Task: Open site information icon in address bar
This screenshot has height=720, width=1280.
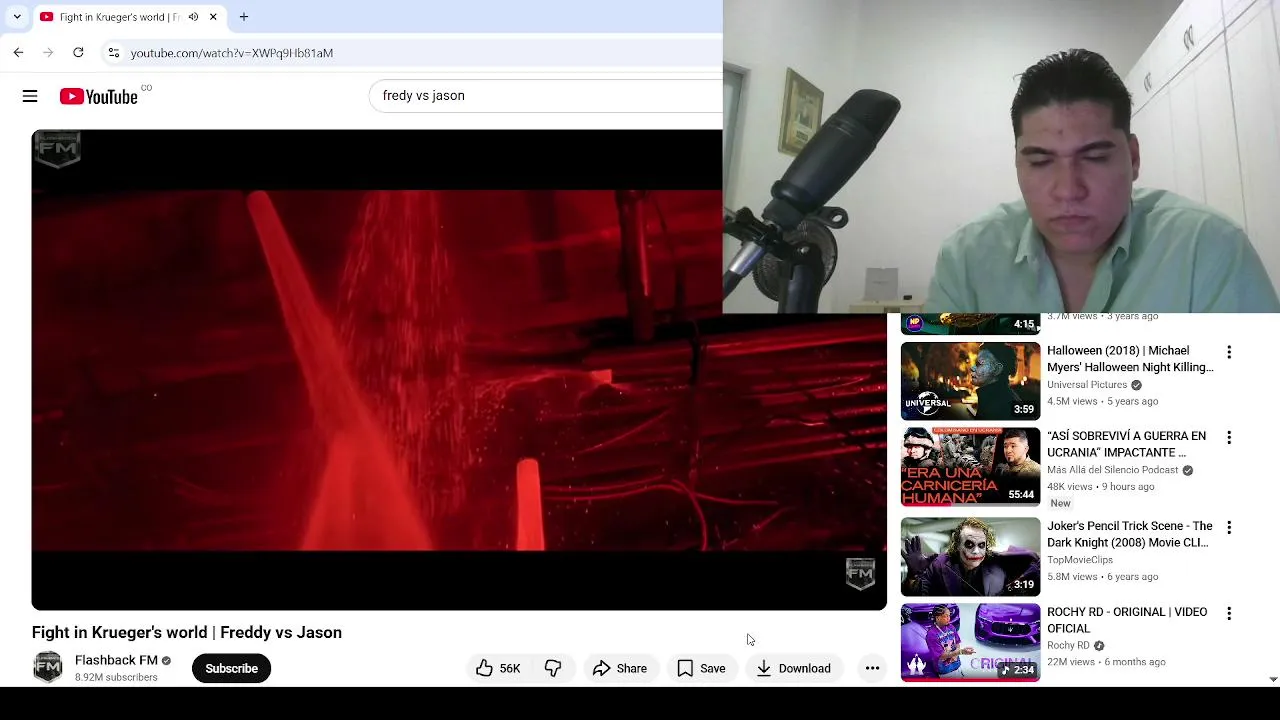Action: click(113, 52)
